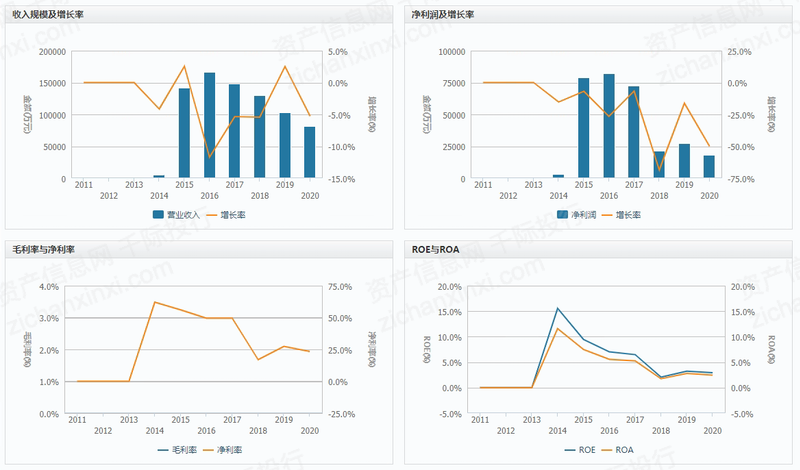Click the 2019 bar in net profit chart

pos(684,161)
